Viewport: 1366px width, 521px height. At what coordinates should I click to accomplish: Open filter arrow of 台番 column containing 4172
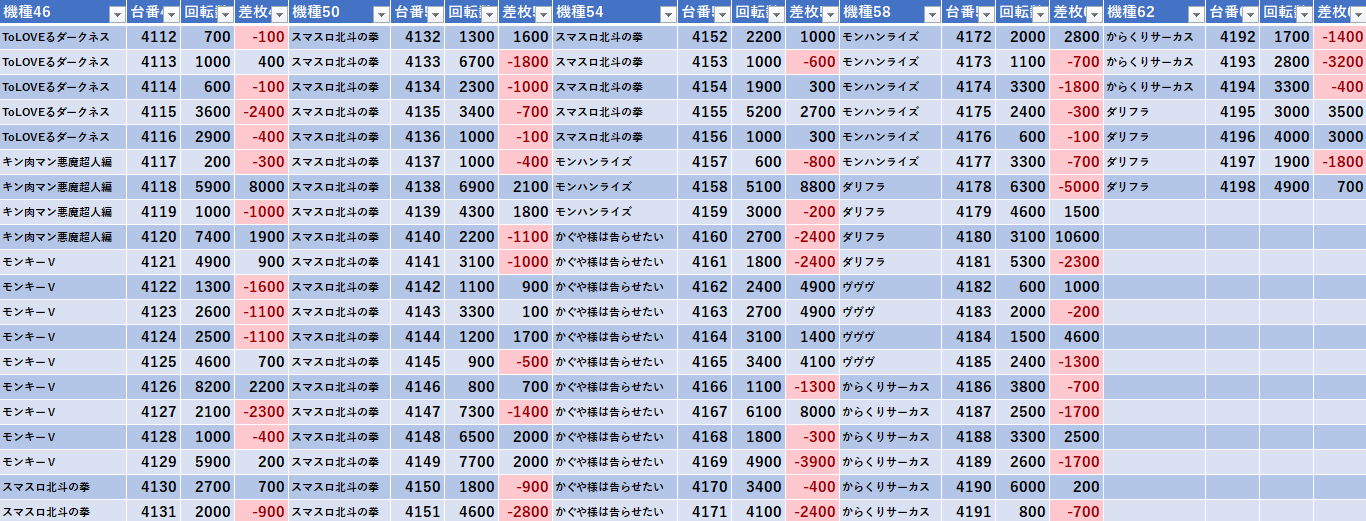tap(986, 14)
